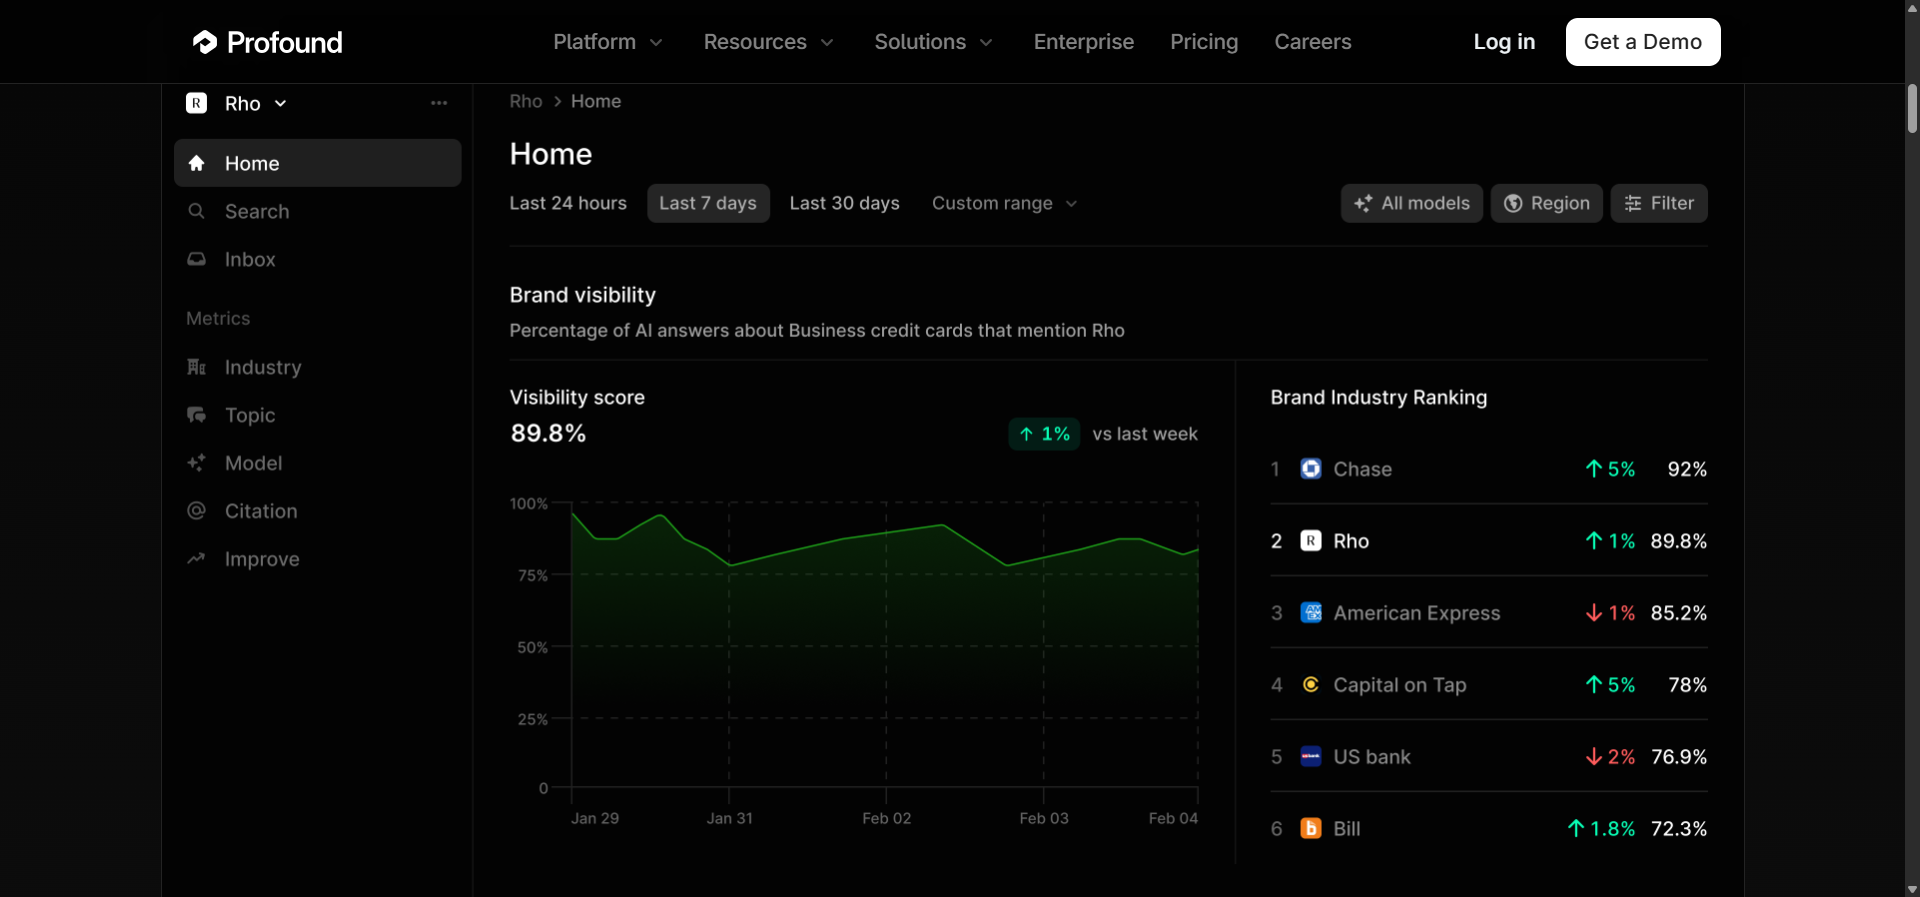Click the All models button
Image resolution: width=1920 pixels, height=897 pixels.
(1411, 203)
